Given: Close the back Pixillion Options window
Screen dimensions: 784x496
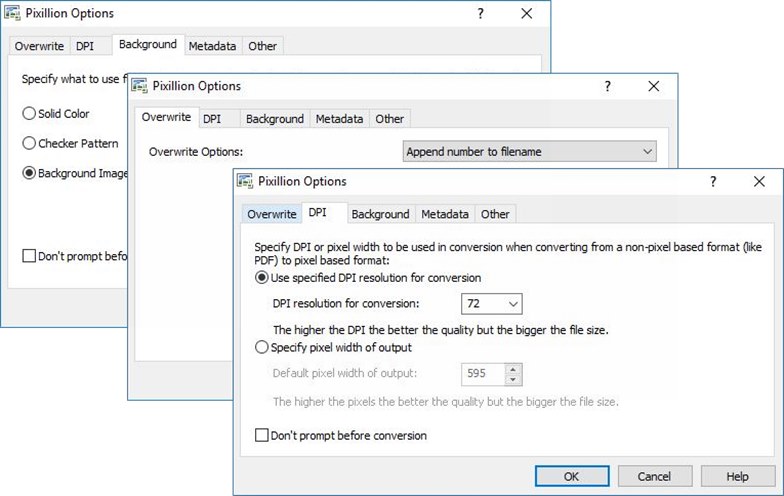Looking at the screenshot, I should pyautogui.click(x=526, y=14).
